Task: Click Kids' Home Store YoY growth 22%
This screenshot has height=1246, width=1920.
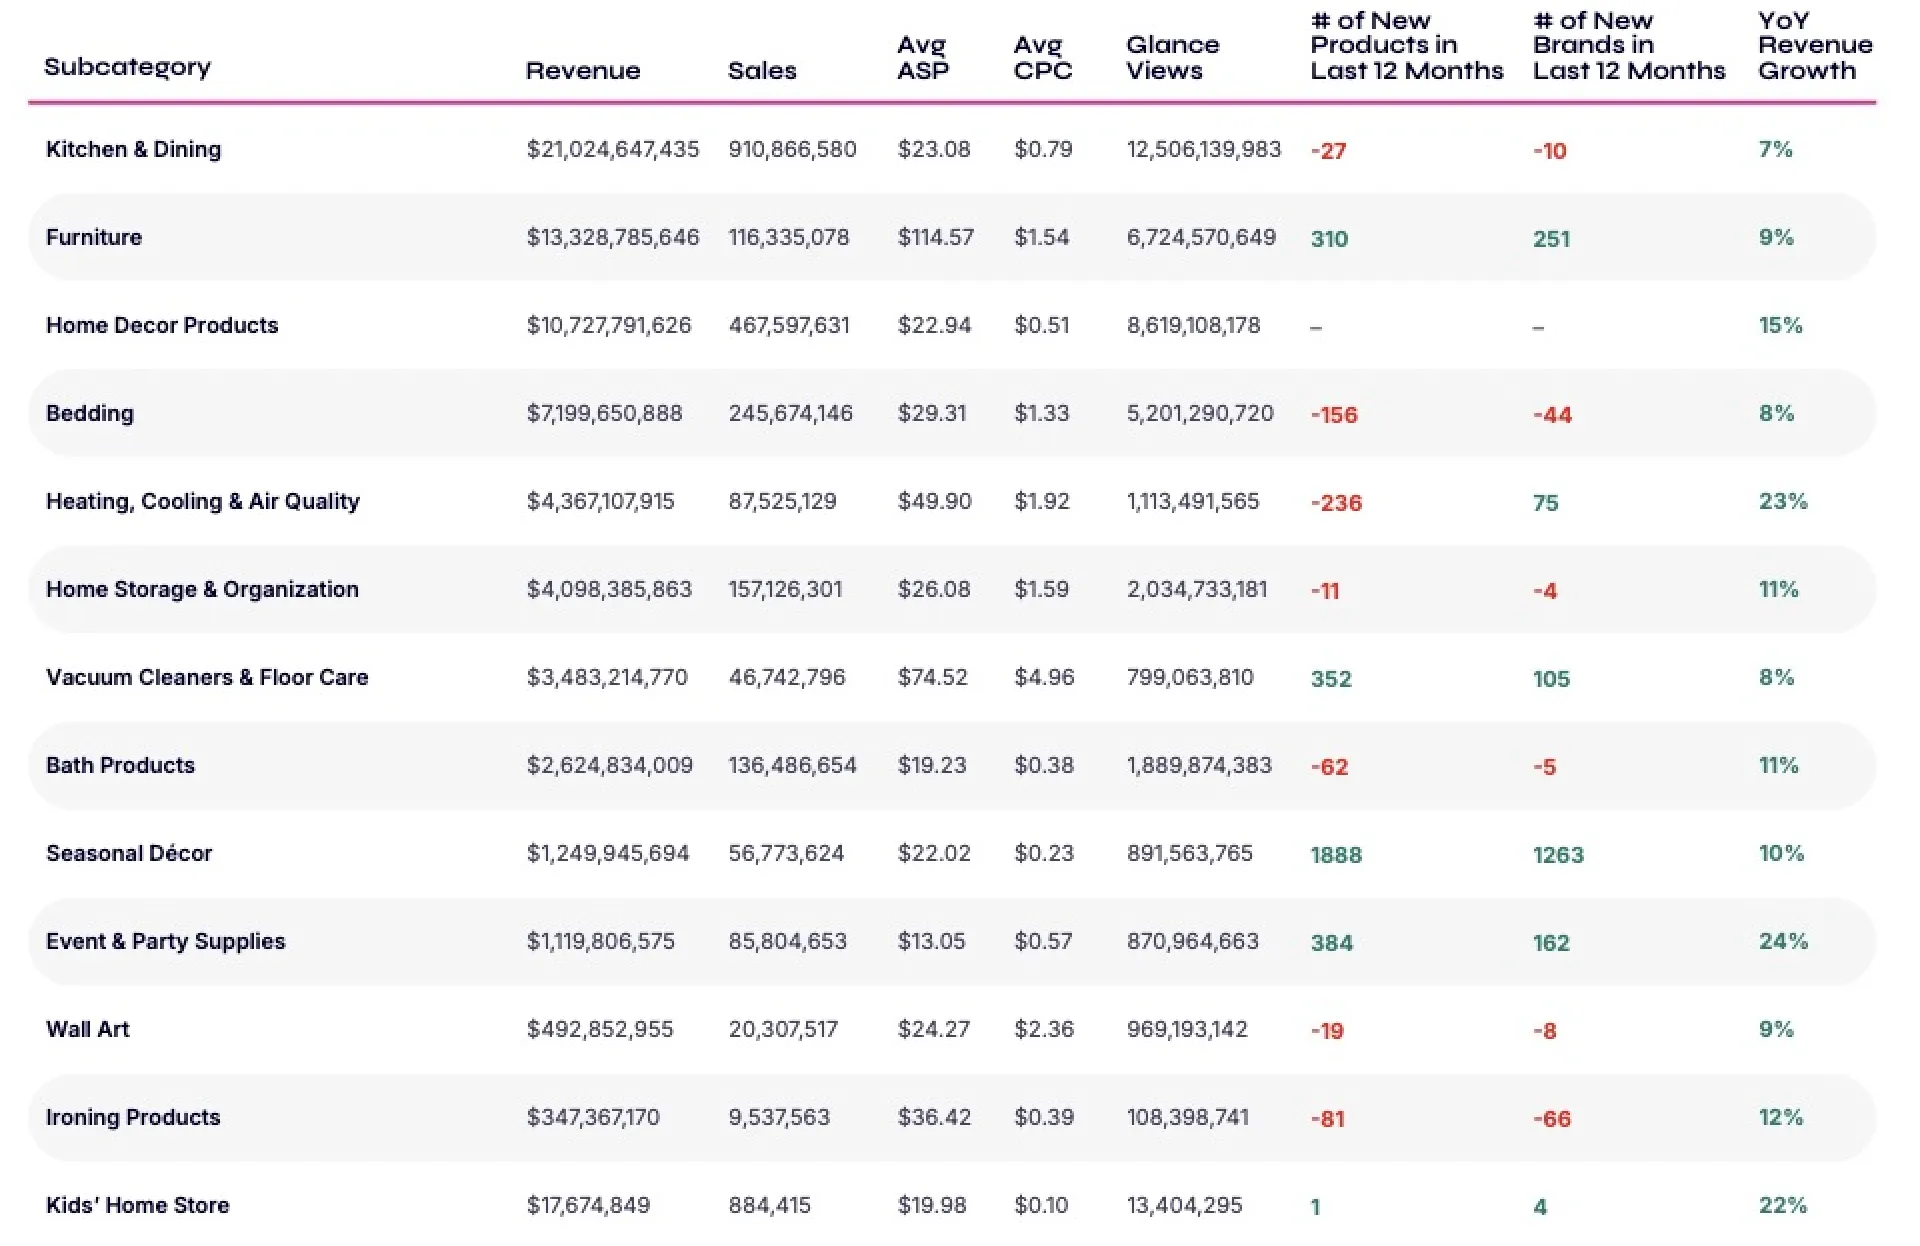Action: pos(1783,1205)
